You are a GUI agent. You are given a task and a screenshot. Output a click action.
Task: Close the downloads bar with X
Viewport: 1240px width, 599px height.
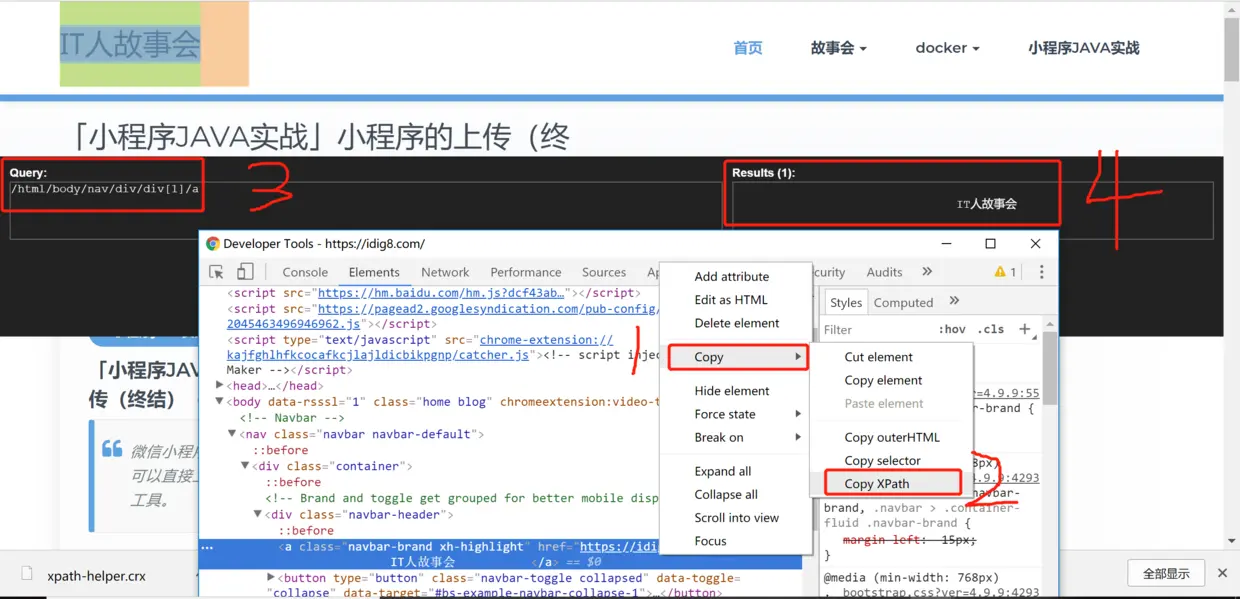pyautogui.click(x=1221, y=574)
